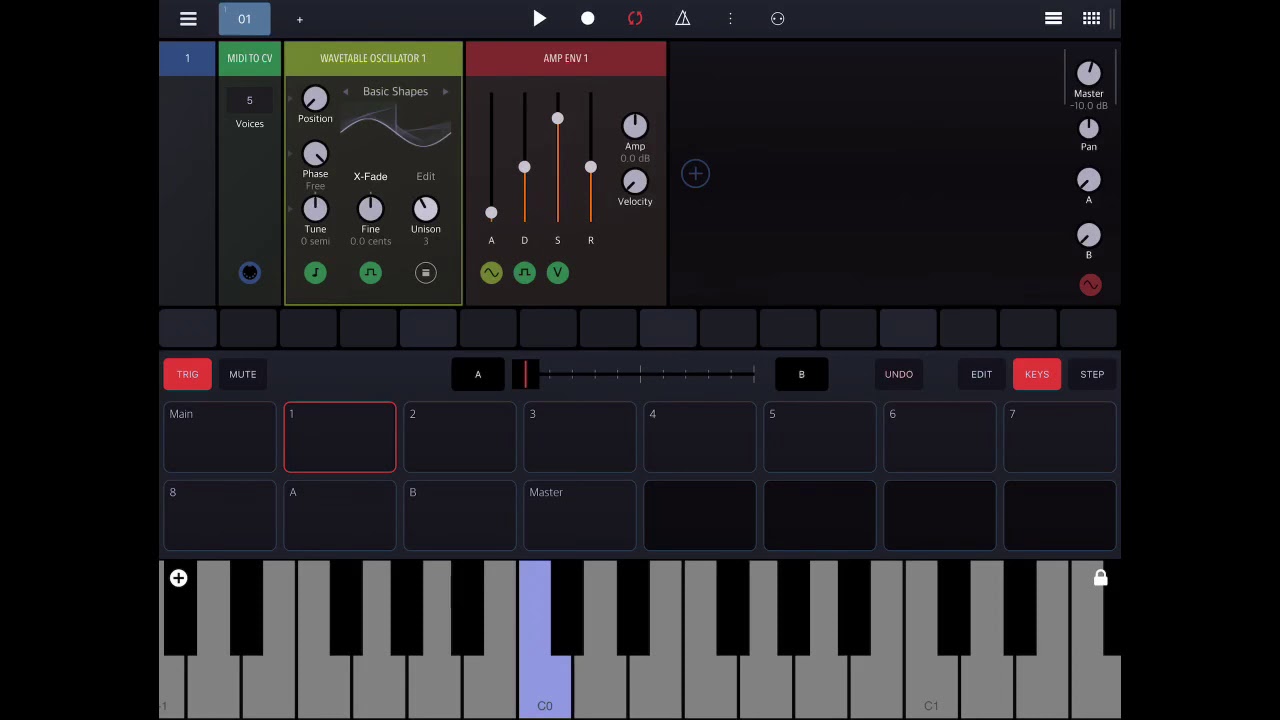Image resolution: width=1280 pixels, height=720 pixels.
Task: Adjust the Fine tuning knob
Action: [370, 208]
